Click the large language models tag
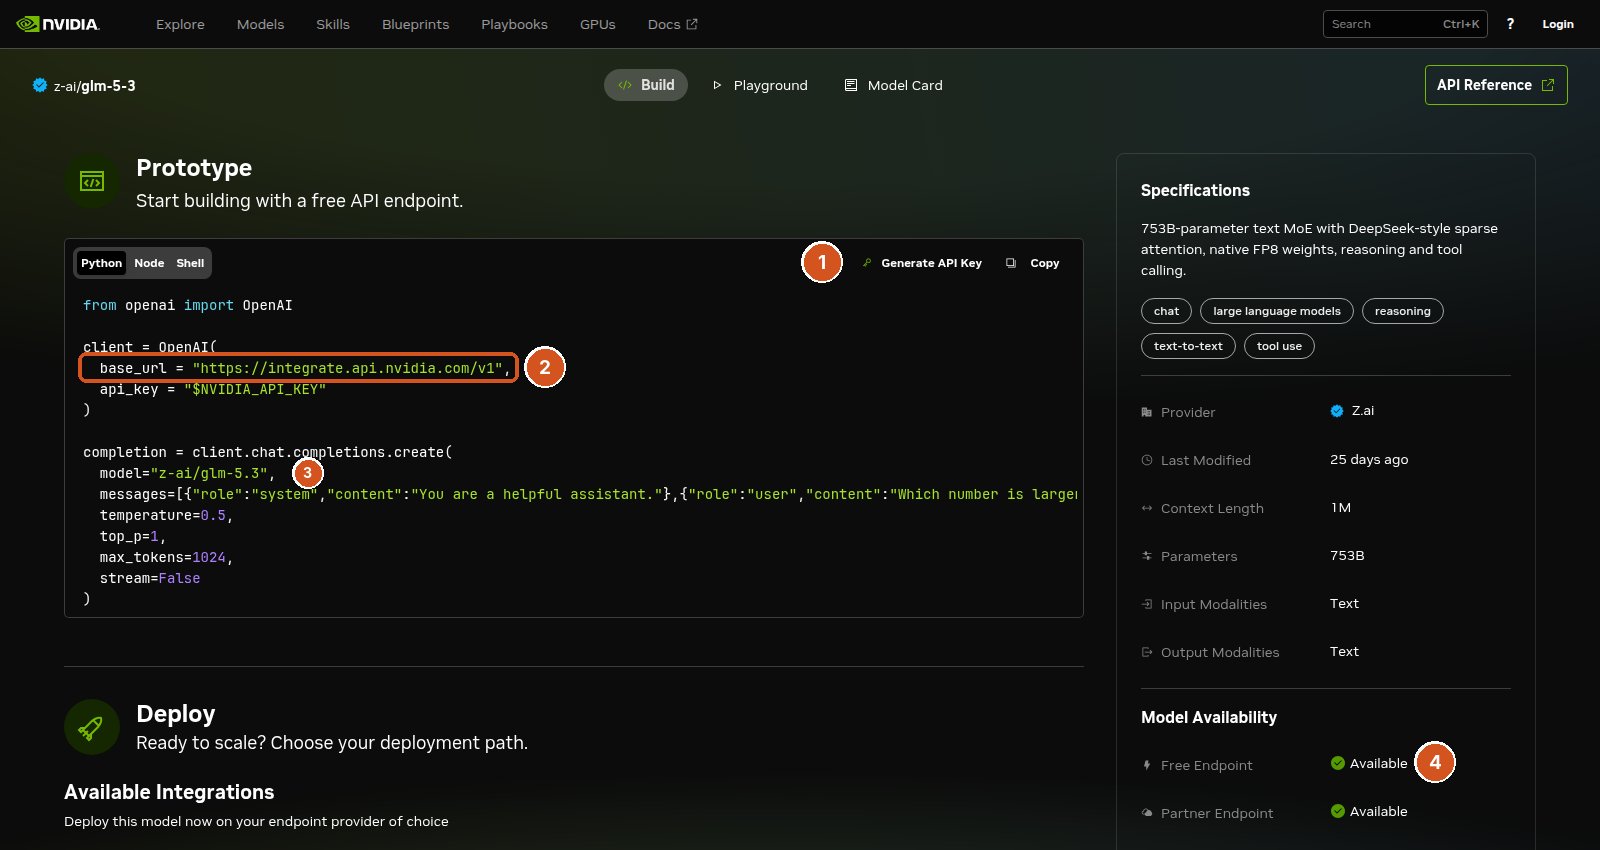Viewport: 1600px width, 850px height. 1277,311
